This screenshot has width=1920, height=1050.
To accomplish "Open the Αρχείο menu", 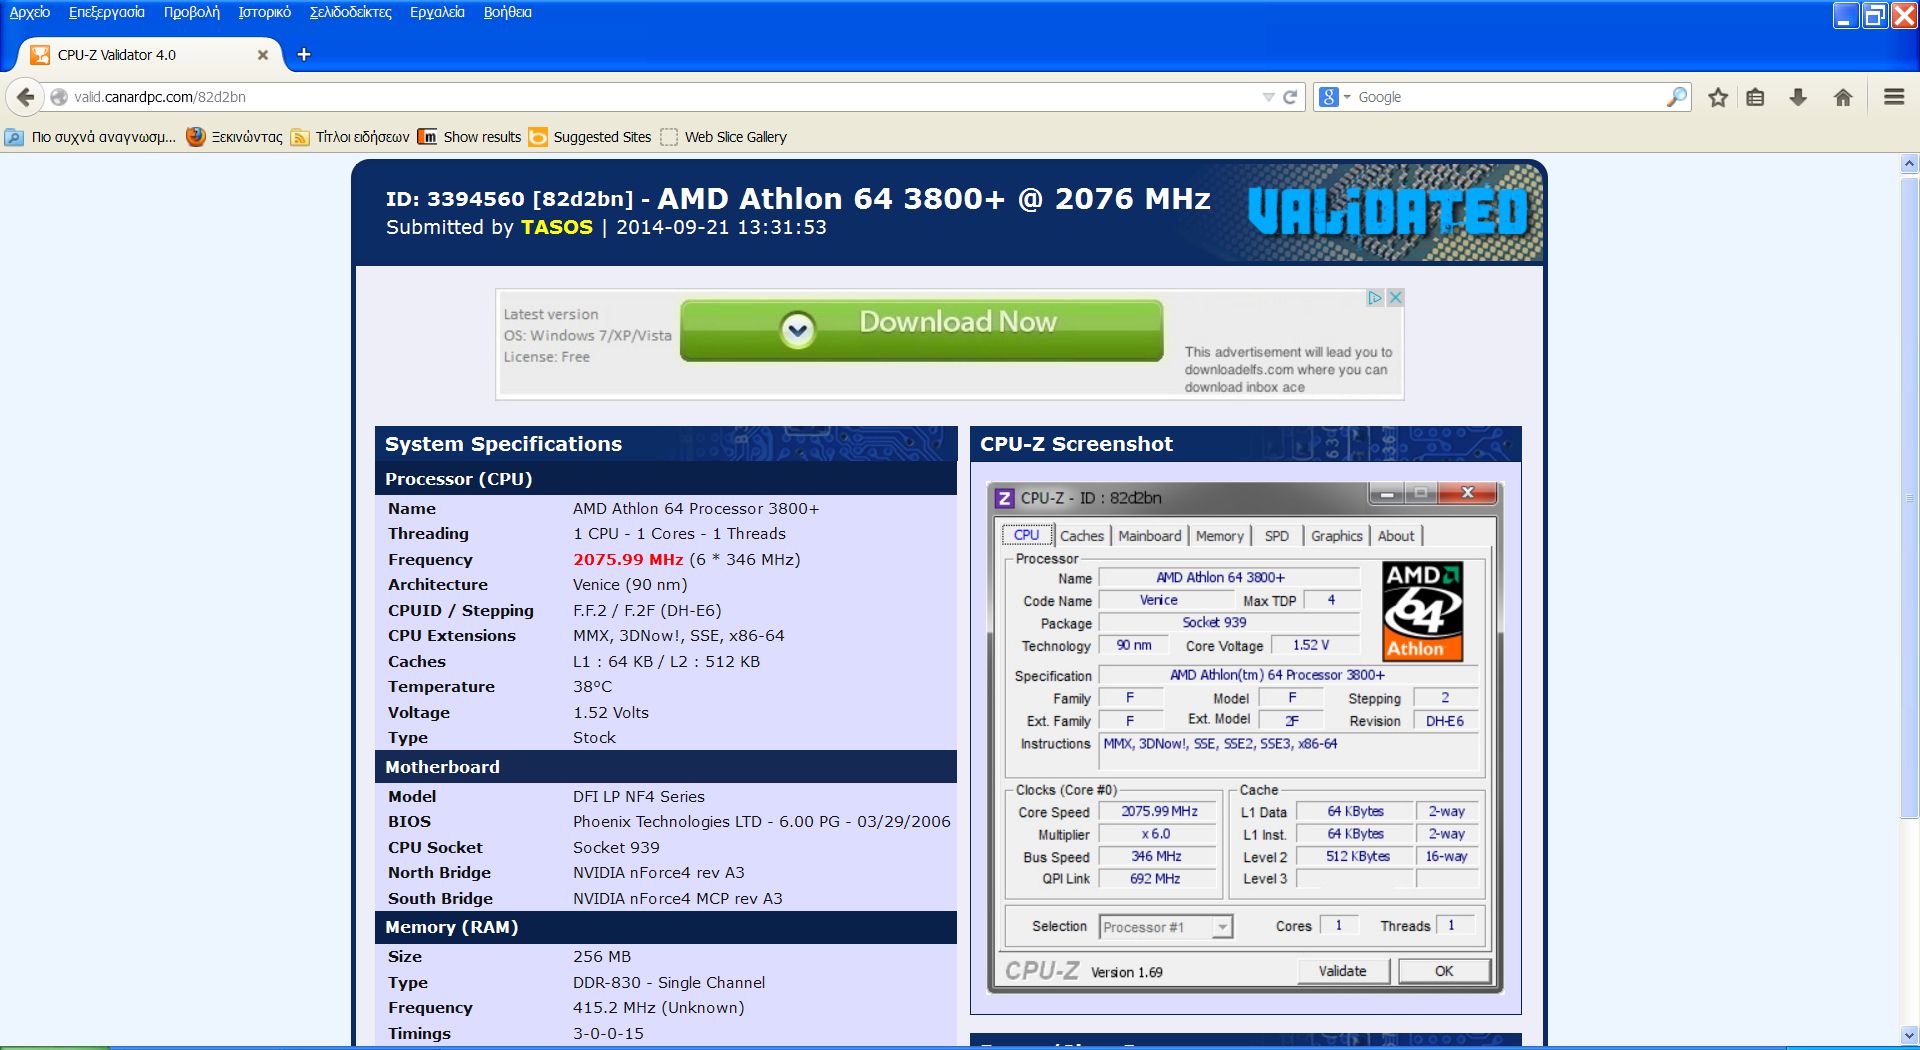I will tap(30, 12).
